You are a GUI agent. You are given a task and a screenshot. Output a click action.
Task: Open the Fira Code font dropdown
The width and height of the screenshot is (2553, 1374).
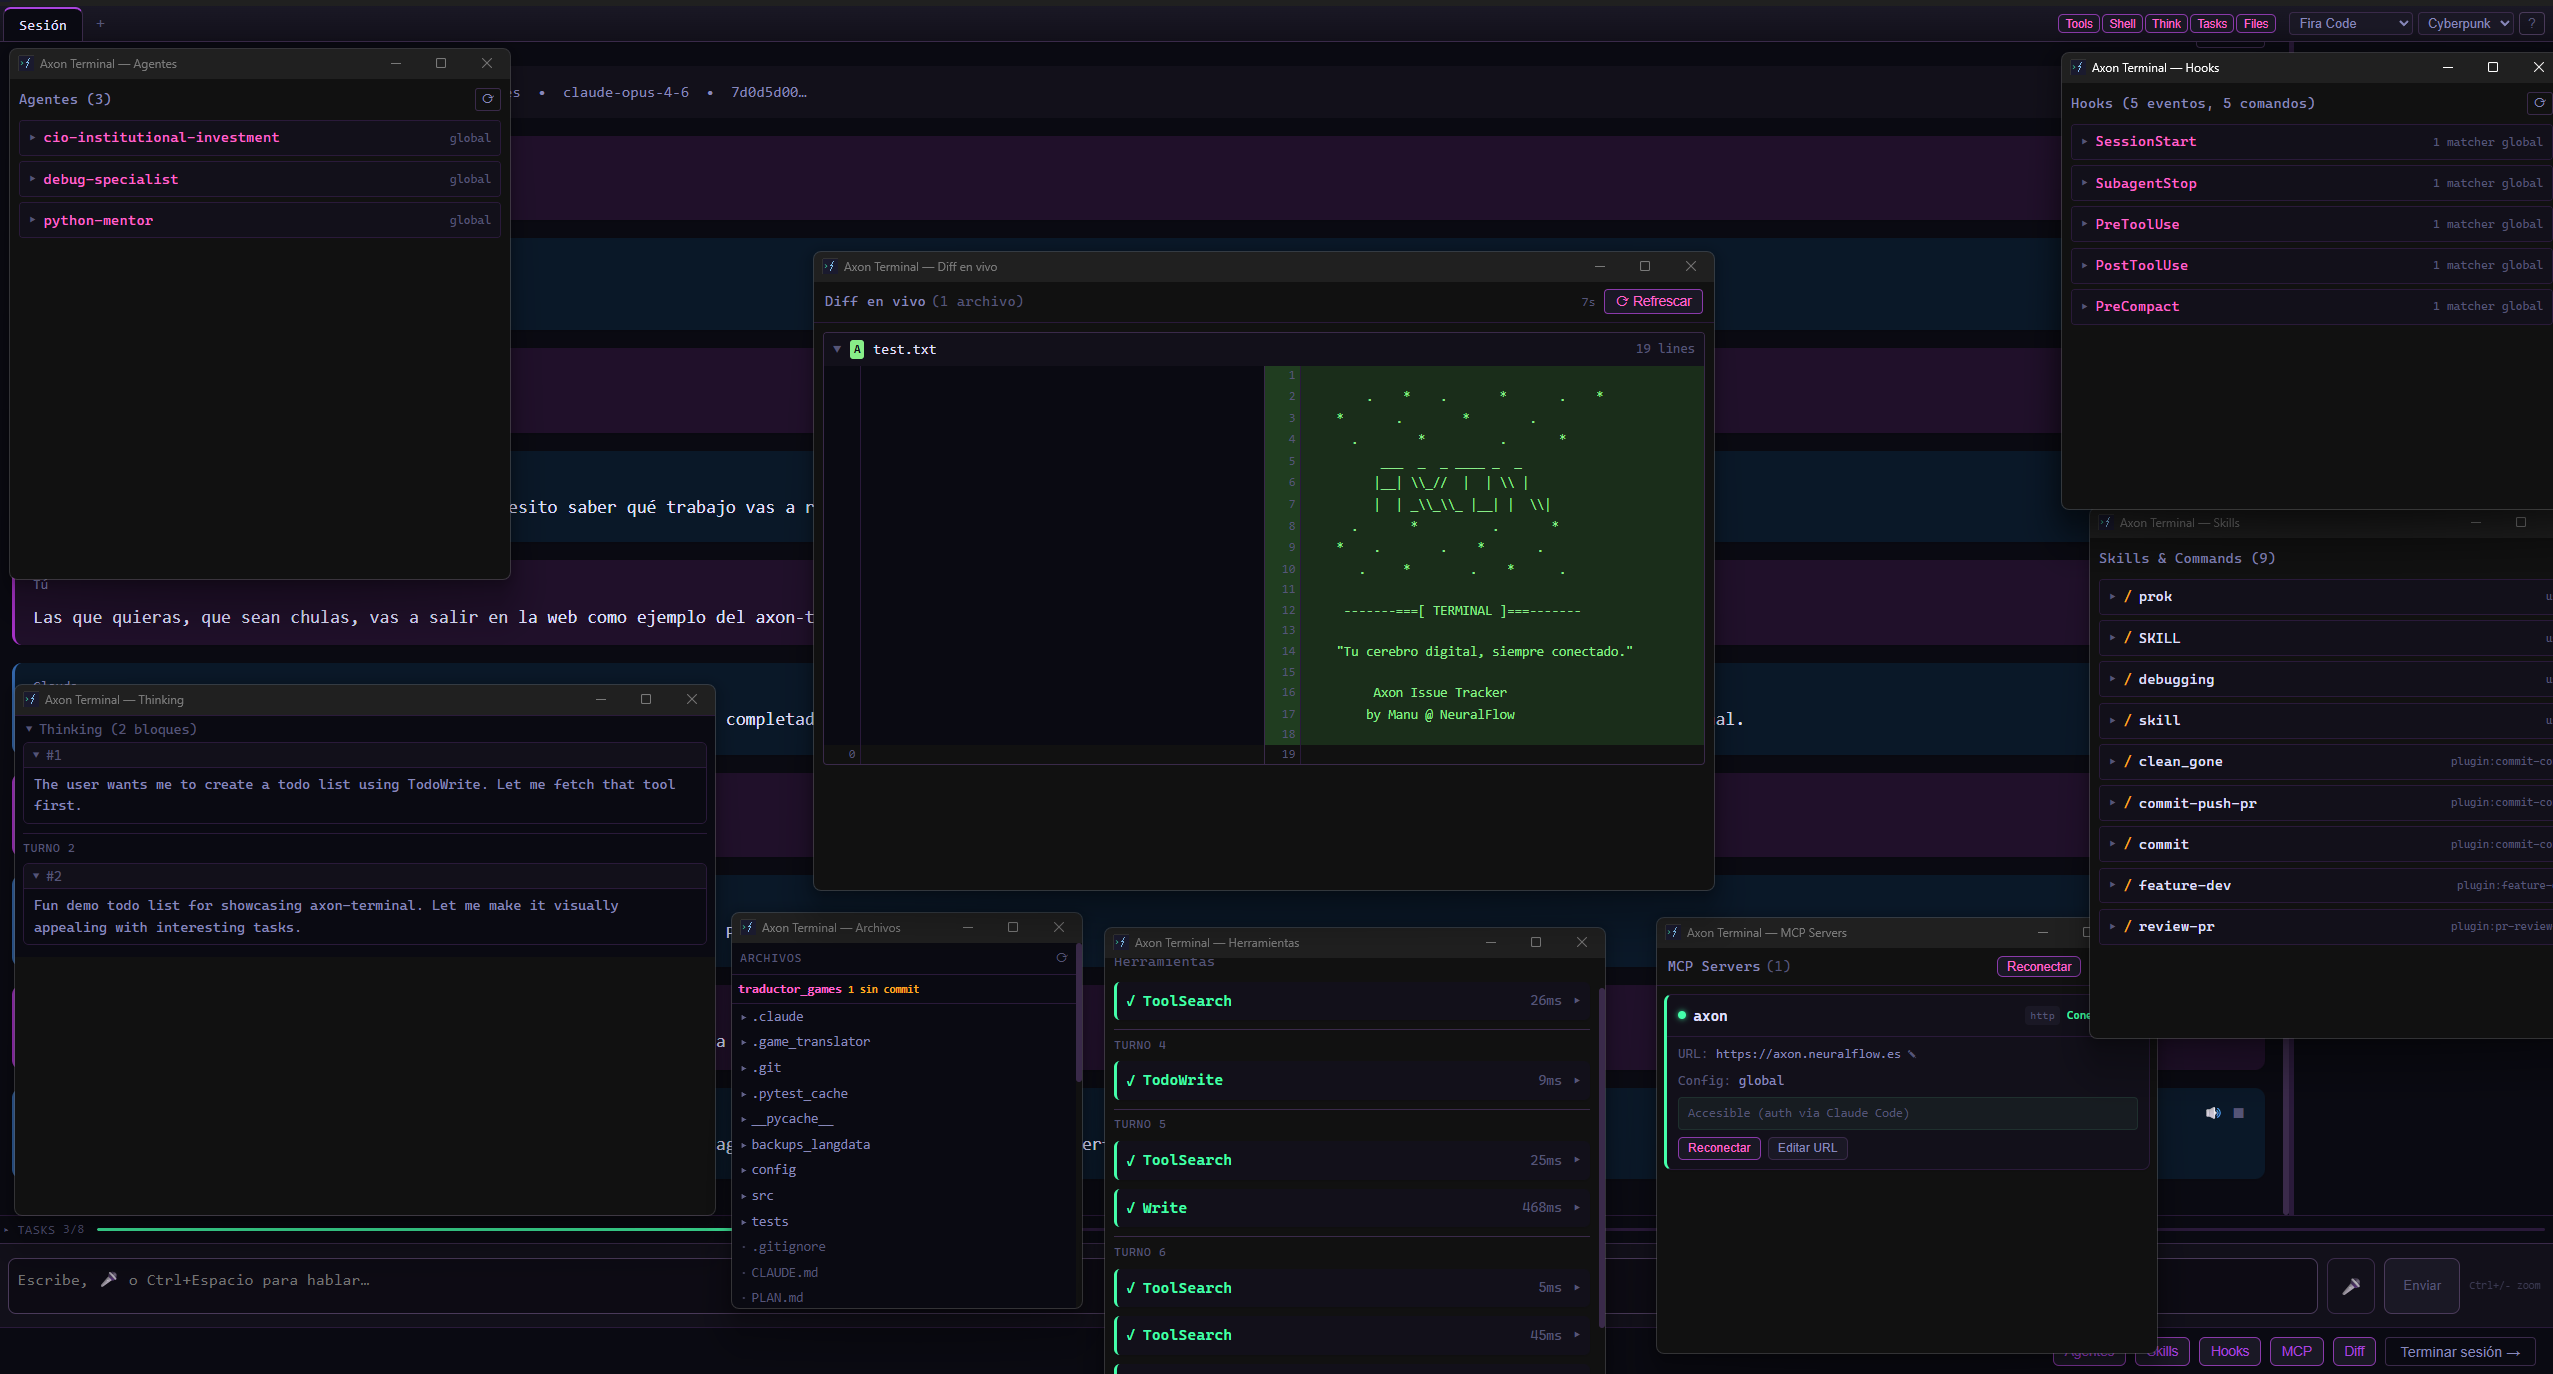[2348, 23]
